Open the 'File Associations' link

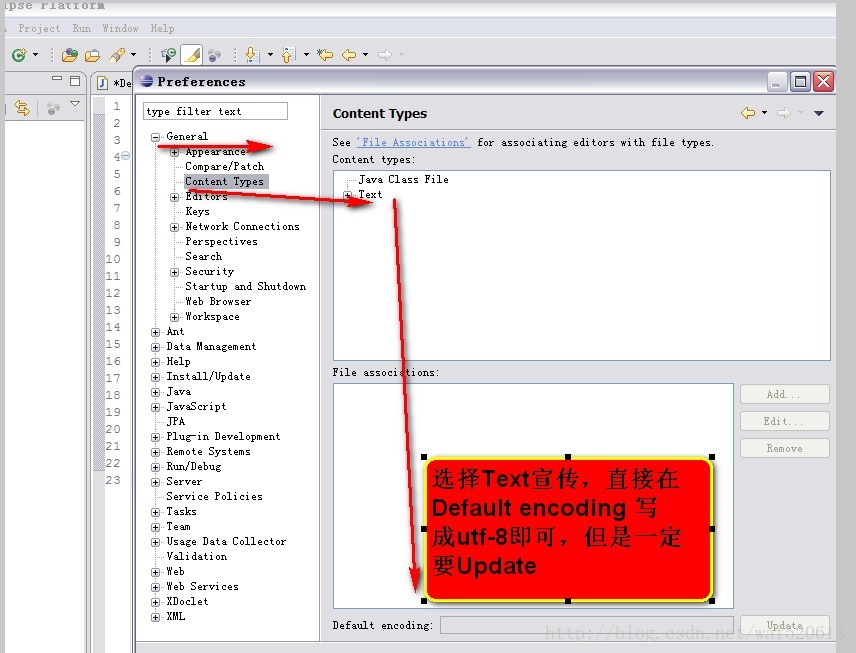pos(413,143)
